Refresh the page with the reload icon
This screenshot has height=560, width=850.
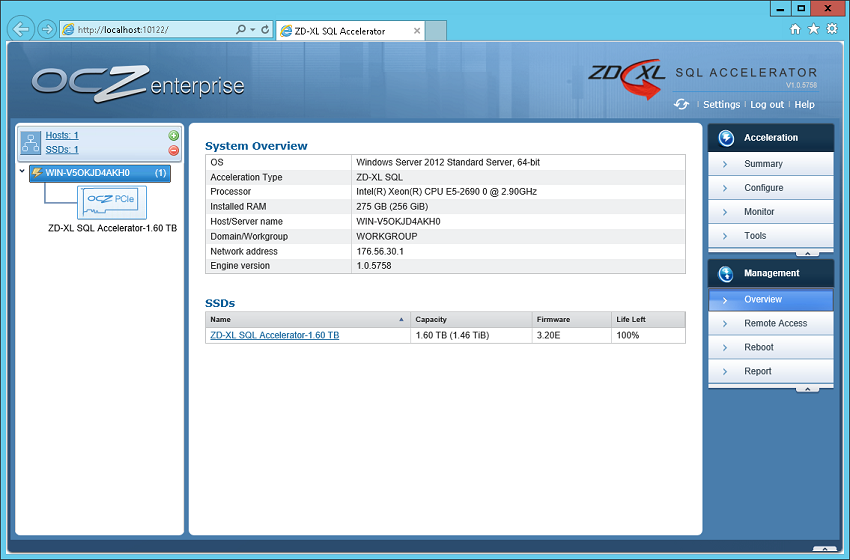[x=265, y=29]
